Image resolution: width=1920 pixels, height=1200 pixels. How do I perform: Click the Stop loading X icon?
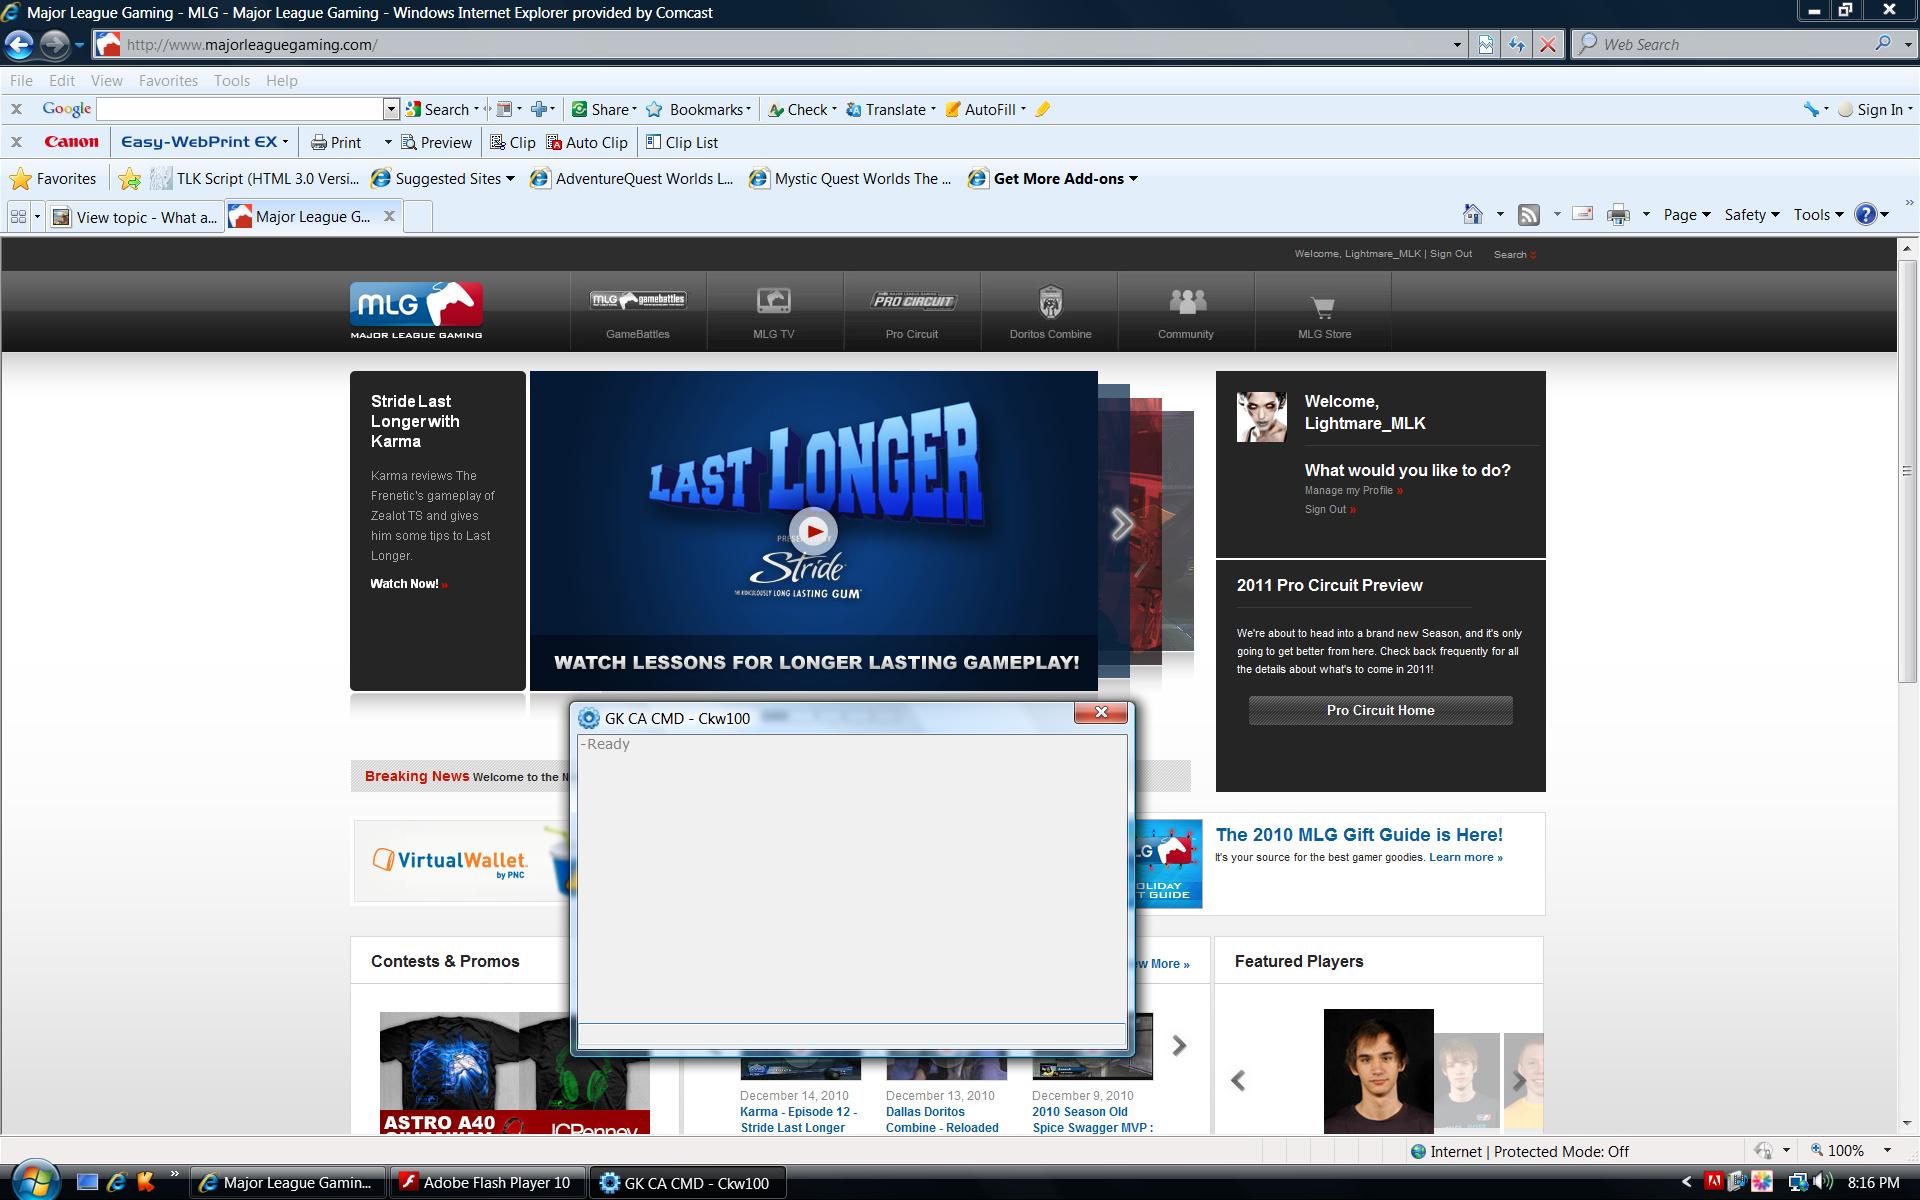pos(1548,44)
